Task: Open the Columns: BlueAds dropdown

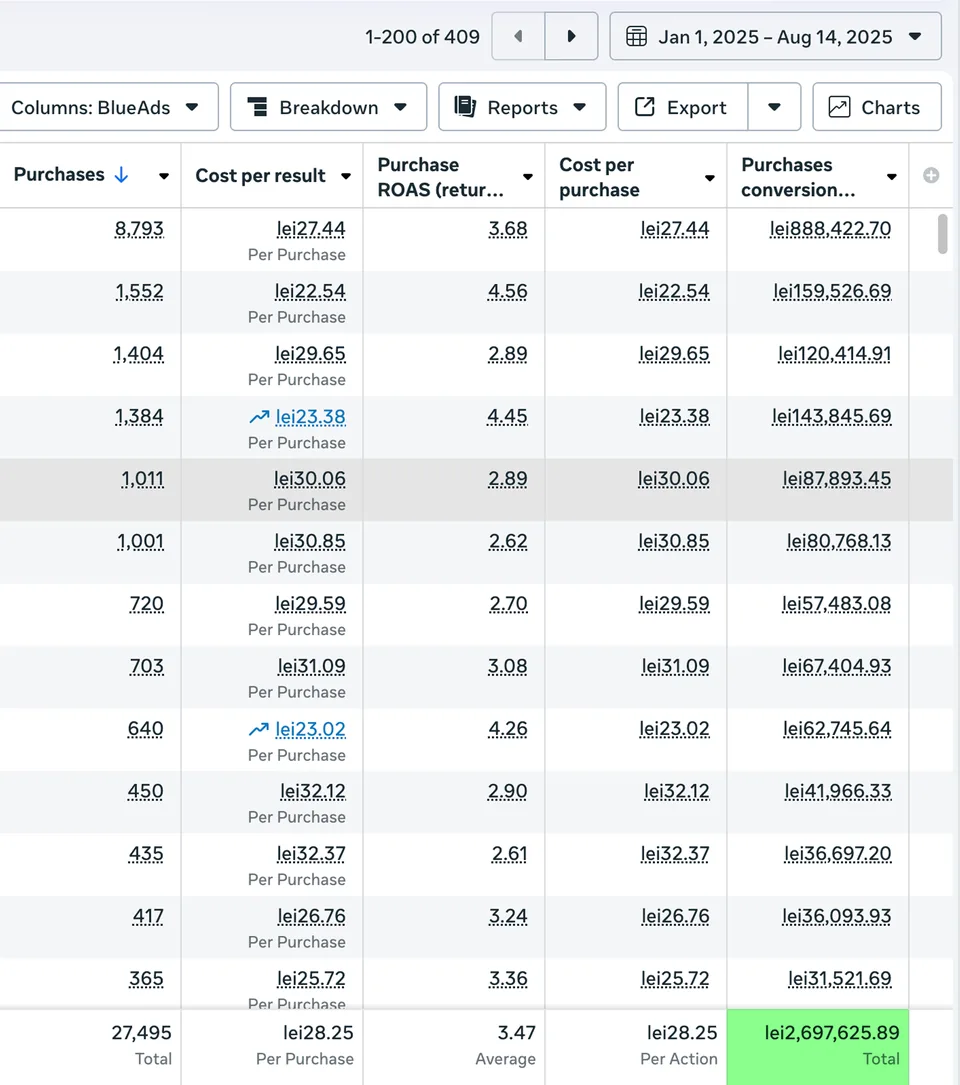Action: tap(107, 107)
